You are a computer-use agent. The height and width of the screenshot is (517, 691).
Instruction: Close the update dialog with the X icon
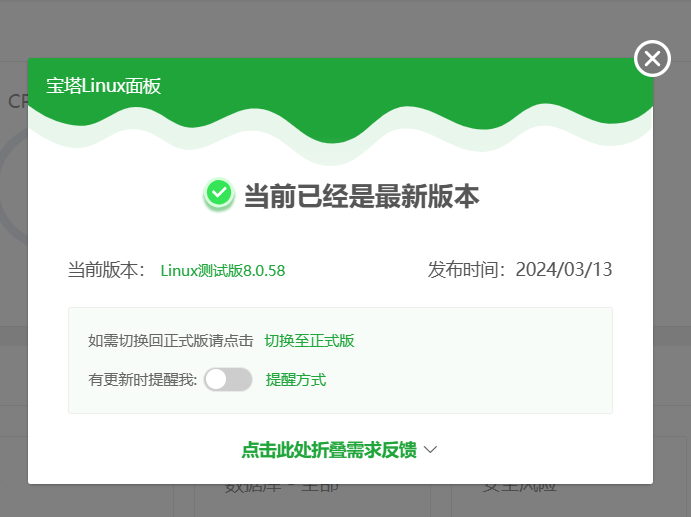tap(652, 58)
